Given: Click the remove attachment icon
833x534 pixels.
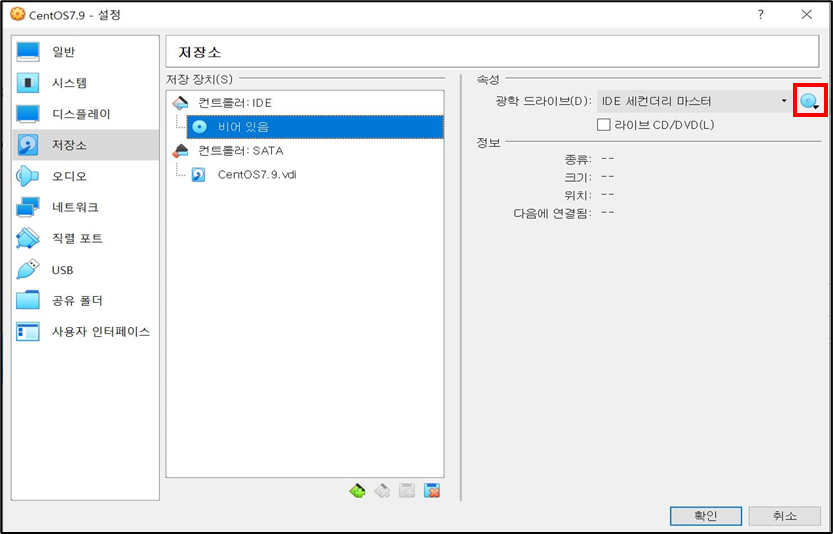Looking at the screenshot, I should pyautogui.click(x=432, y=490).
